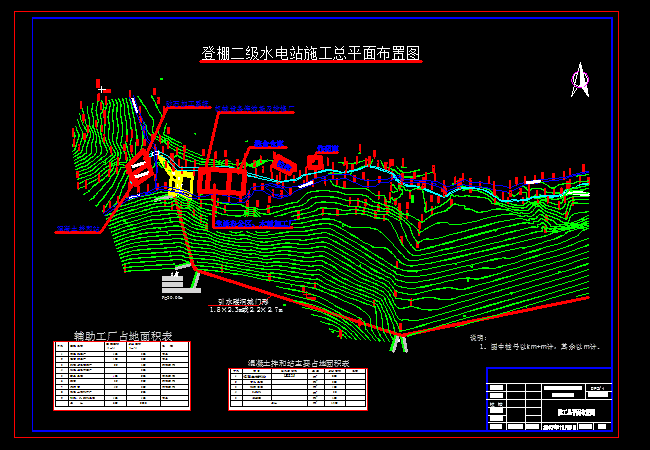Click the large red rectangular building outline
The width and height of the screenshot is (650, 450).
click(221, 180)
